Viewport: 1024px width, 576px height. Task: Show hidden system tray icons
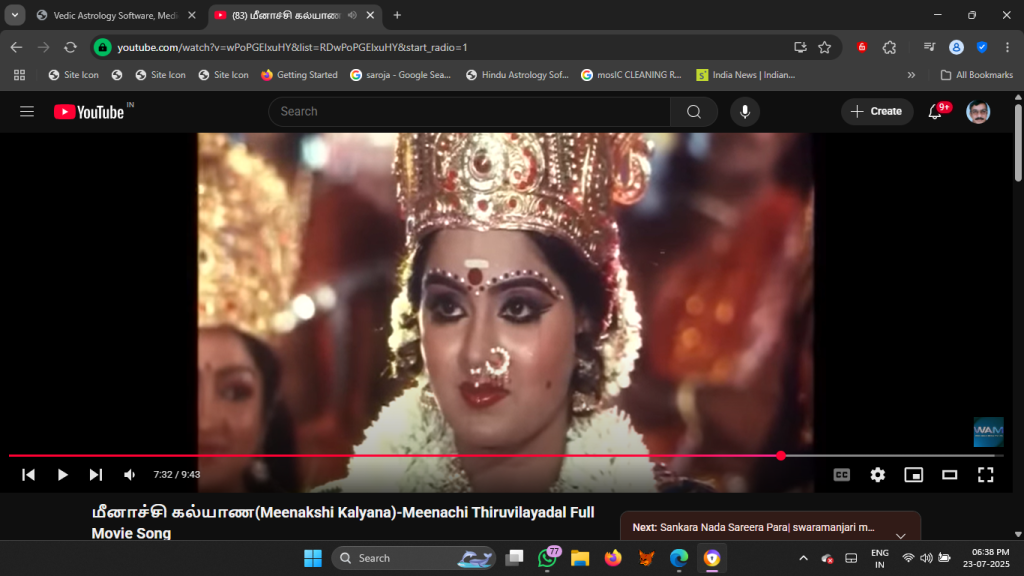(x=803, y=558)
